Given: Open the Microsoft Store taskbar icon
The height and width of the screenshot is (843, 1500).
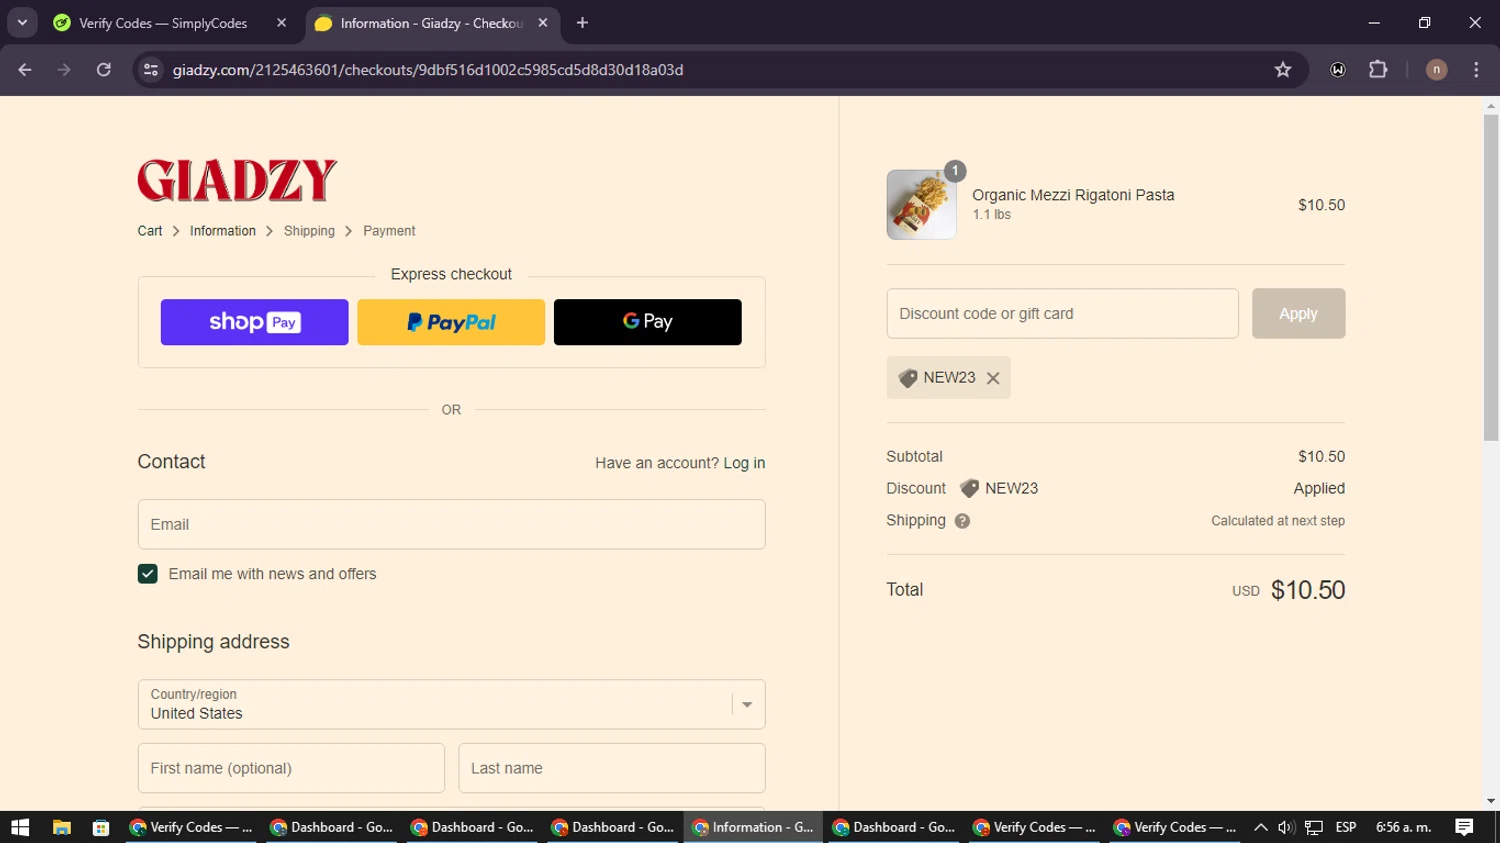Looking at the screenshot, I should click(x=100, y=827).
